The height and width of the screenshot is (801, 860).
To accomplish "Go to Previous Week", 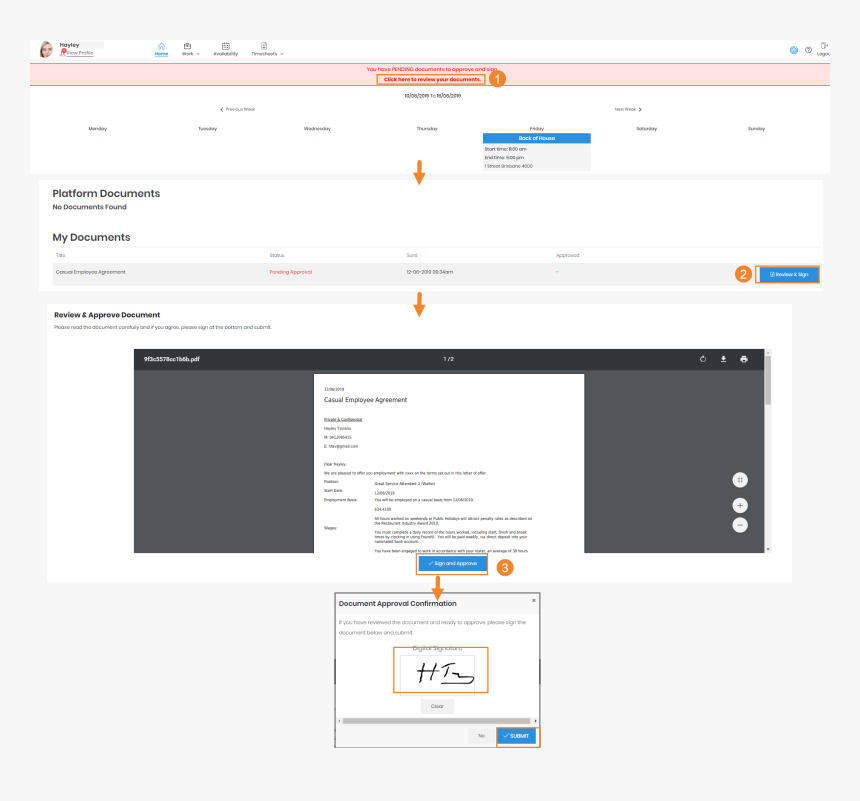I will (237, 109).
